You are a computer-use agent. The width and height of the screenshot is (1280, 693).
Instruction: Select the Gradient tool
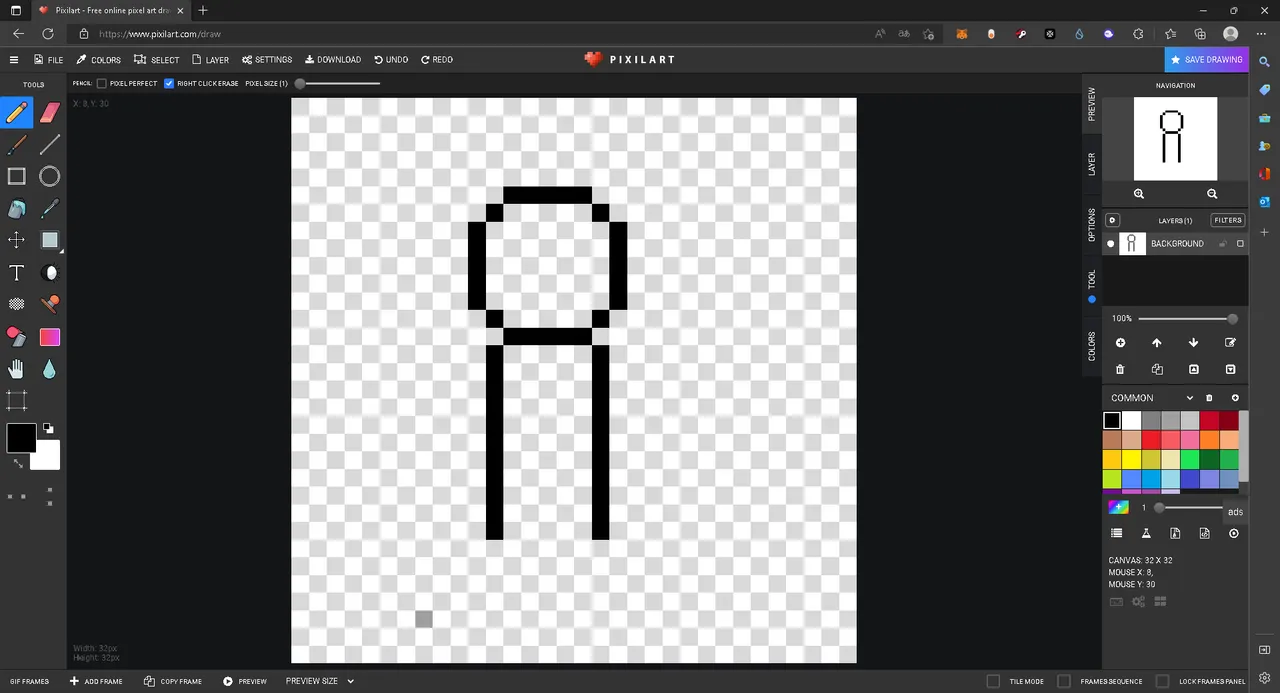pyautogui.click(x=50, y=337)
